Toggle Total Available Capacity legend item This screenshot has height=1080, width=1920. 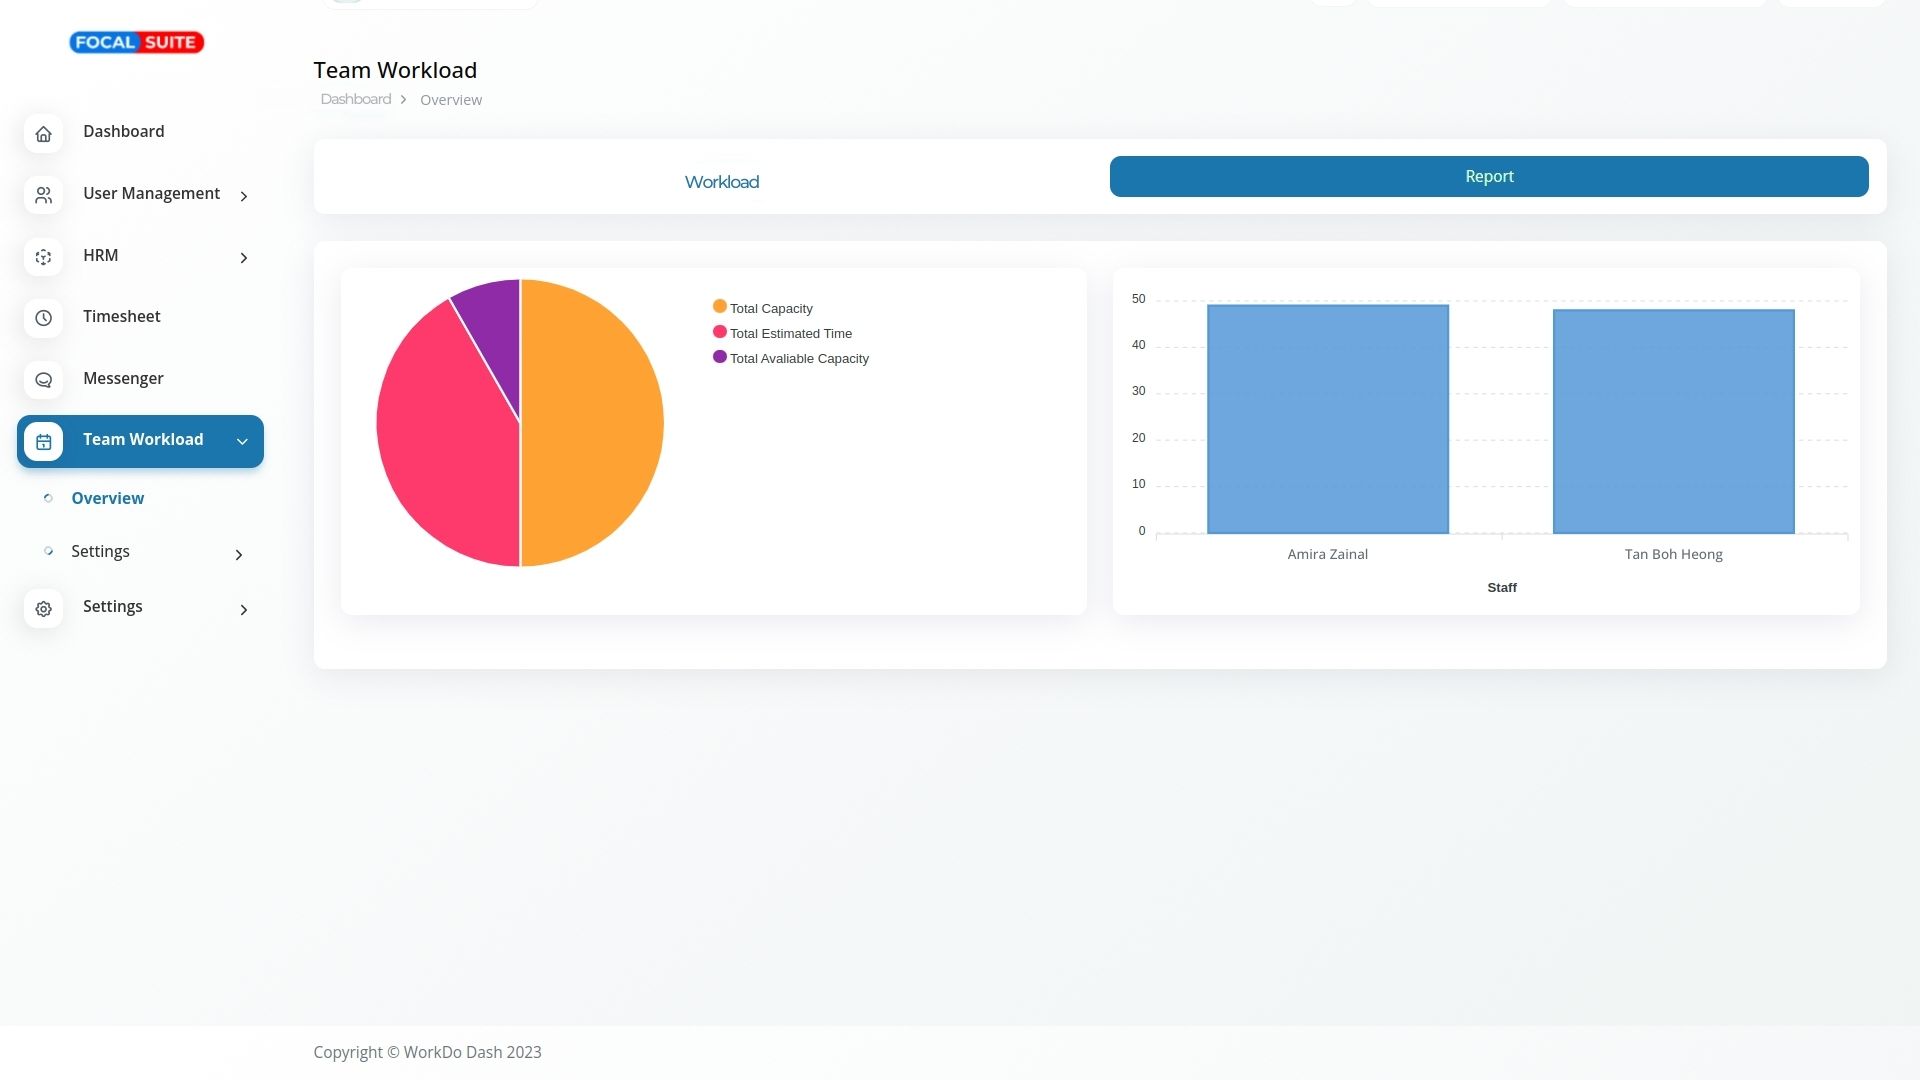798,358
